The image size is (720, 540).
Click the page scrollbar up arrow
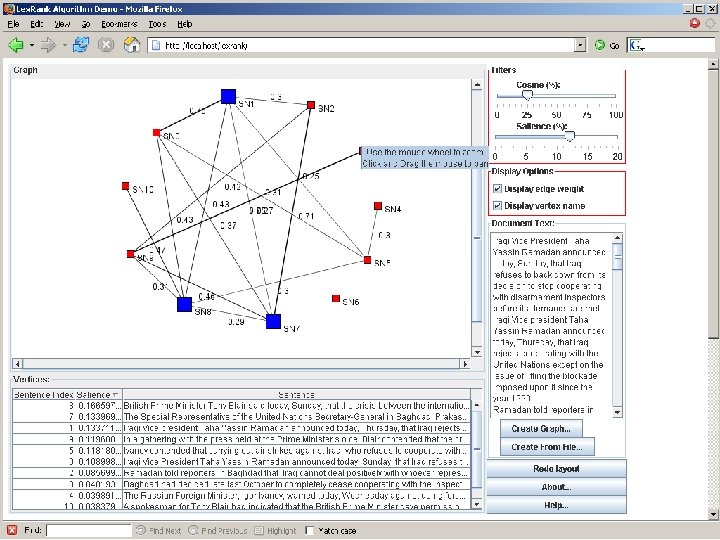(x=713, y=64)
